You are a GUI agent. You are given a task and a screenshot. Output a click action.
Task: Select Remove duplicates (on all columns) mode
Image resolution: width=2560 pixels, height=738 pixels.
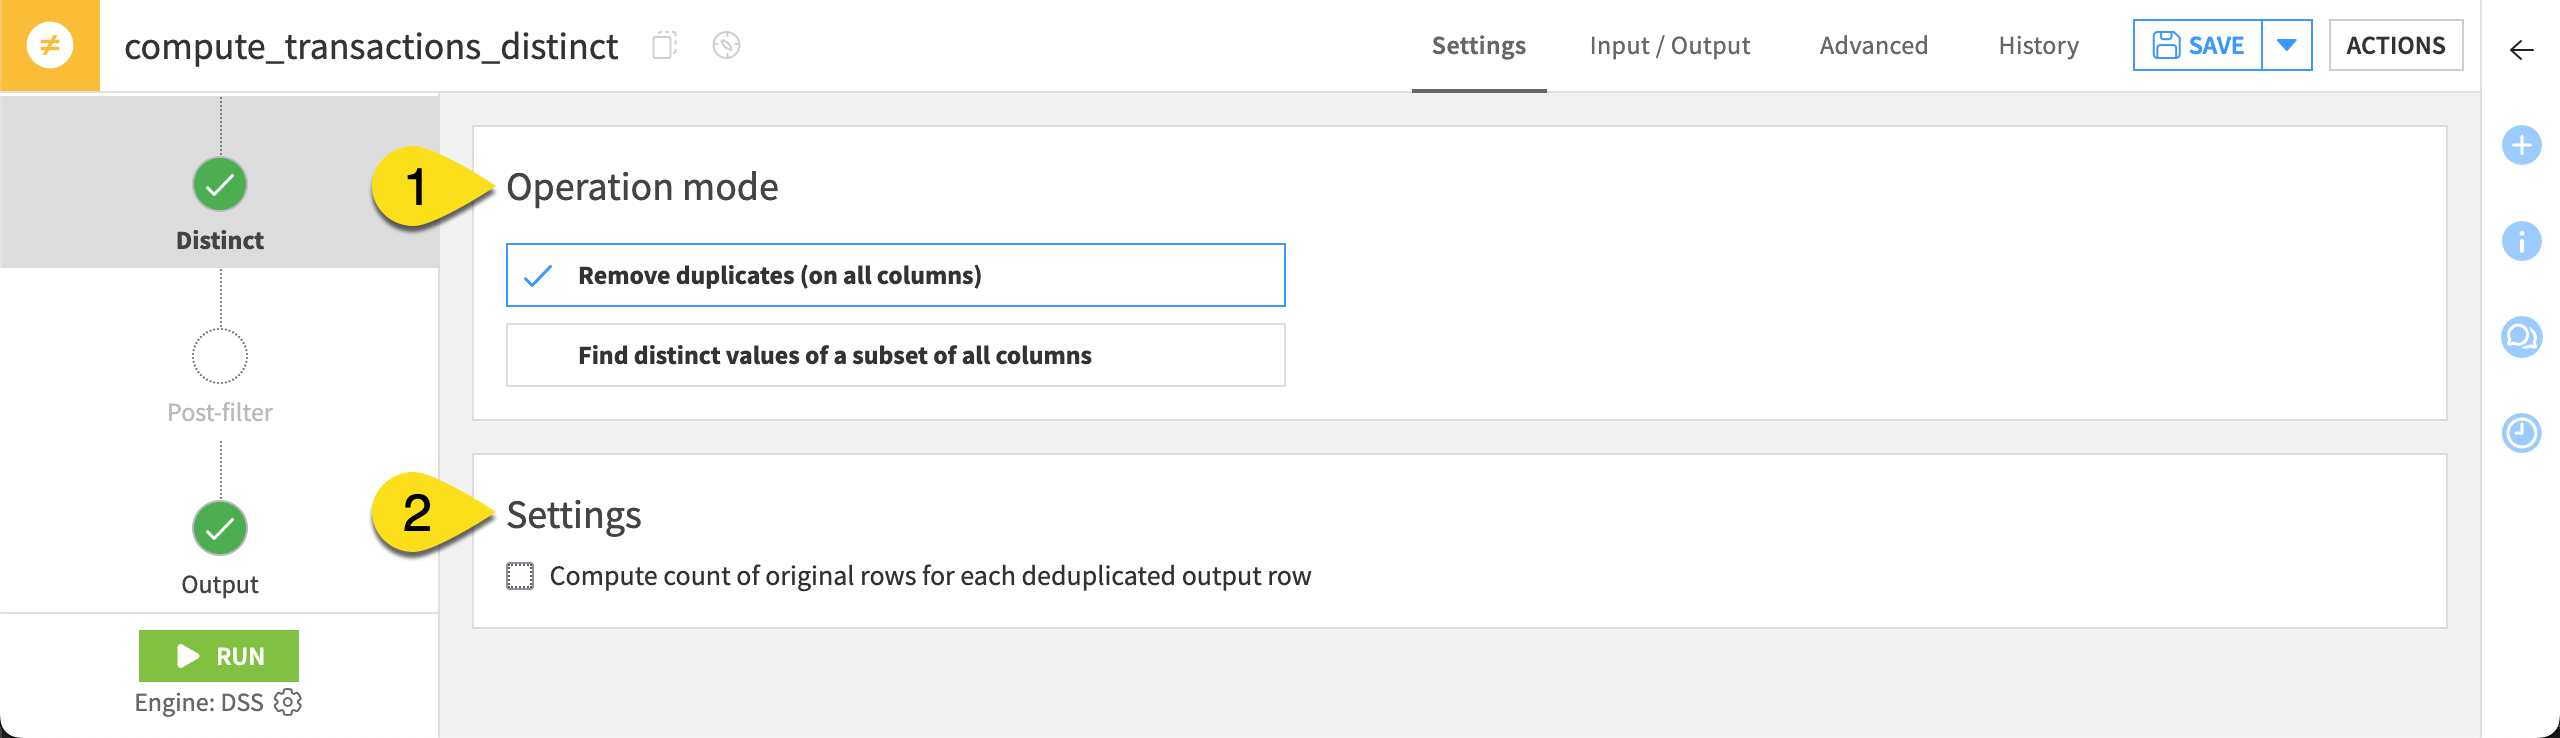[895, 275]
